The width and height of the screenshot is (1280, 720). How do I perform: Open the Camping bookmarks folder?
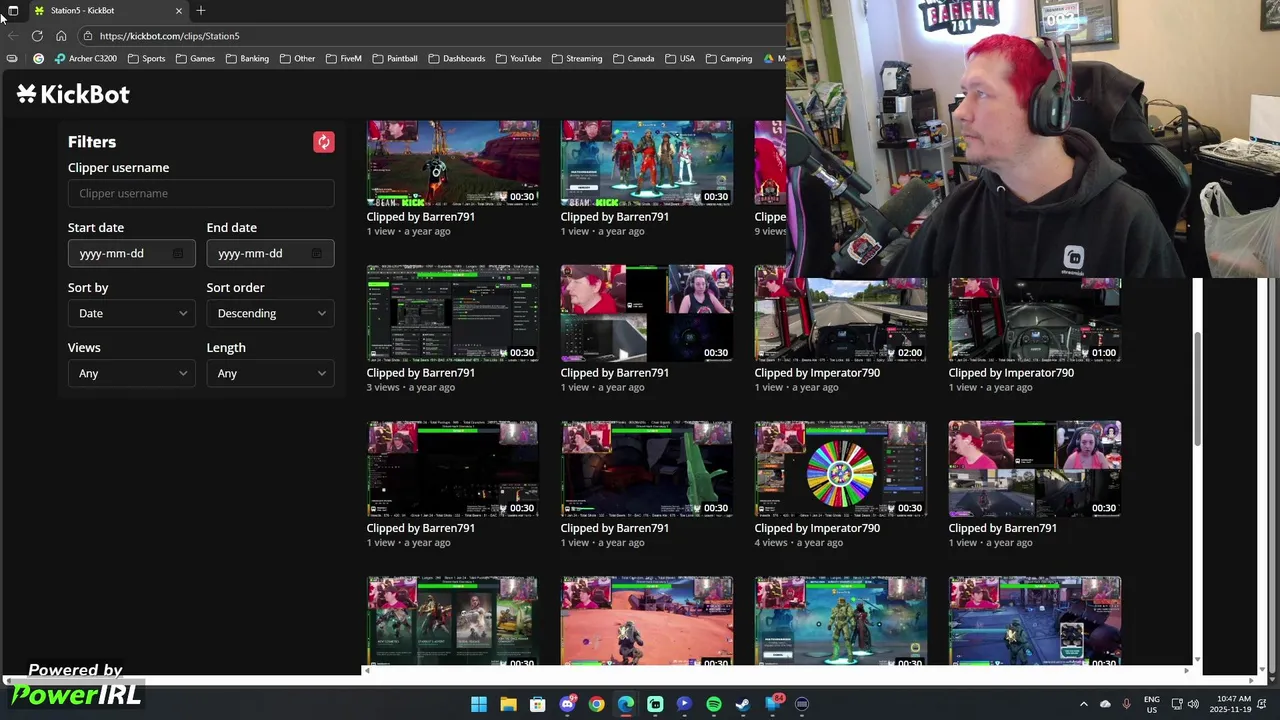pos(729,59)
